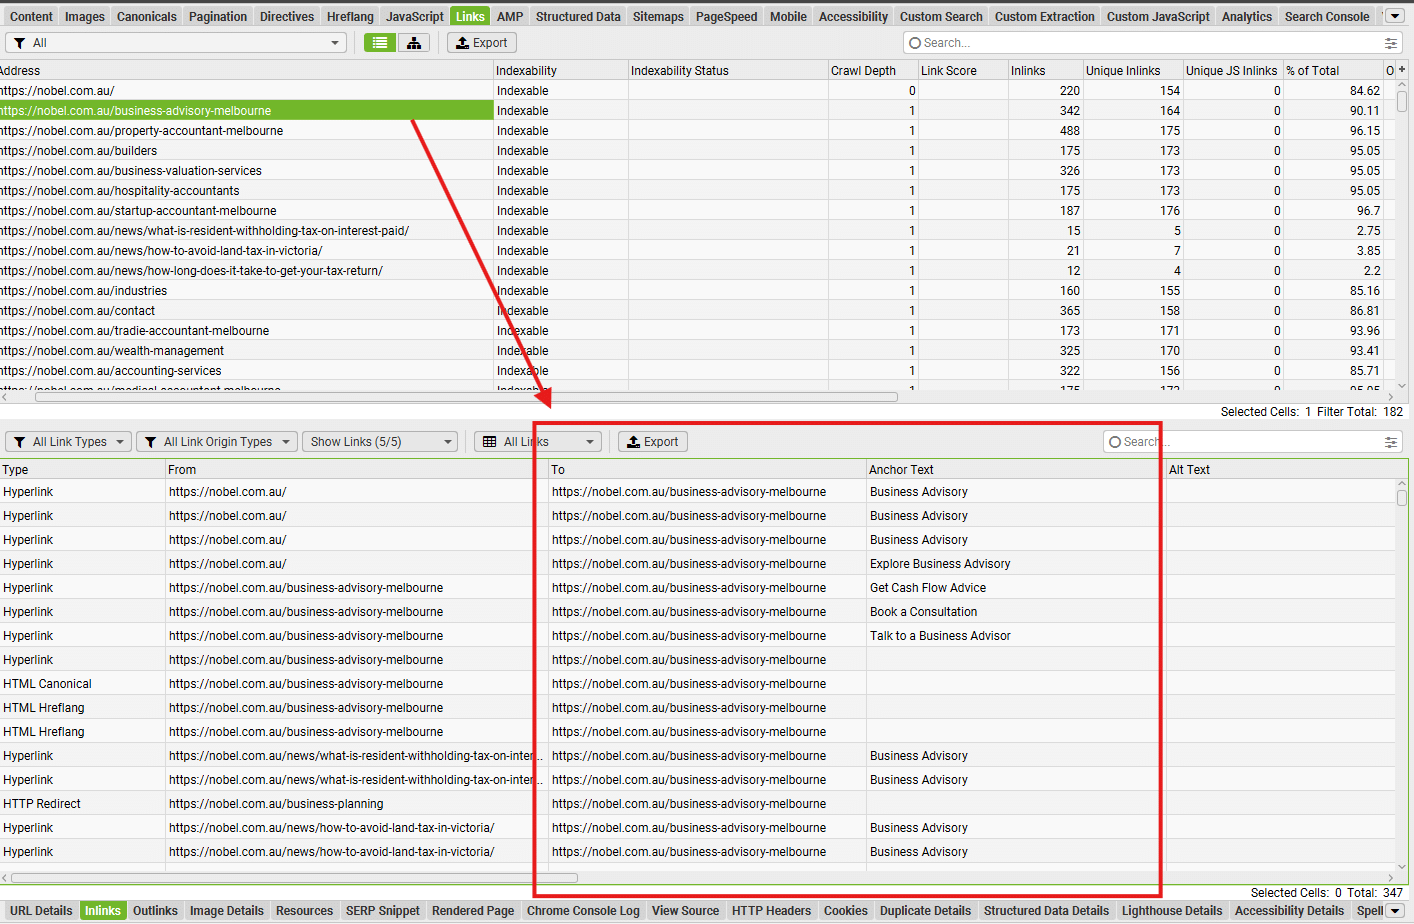Open the top filter 'All' dropdown
The height and width of the screenshot is (924, 1414).
(x=176, y=43)
